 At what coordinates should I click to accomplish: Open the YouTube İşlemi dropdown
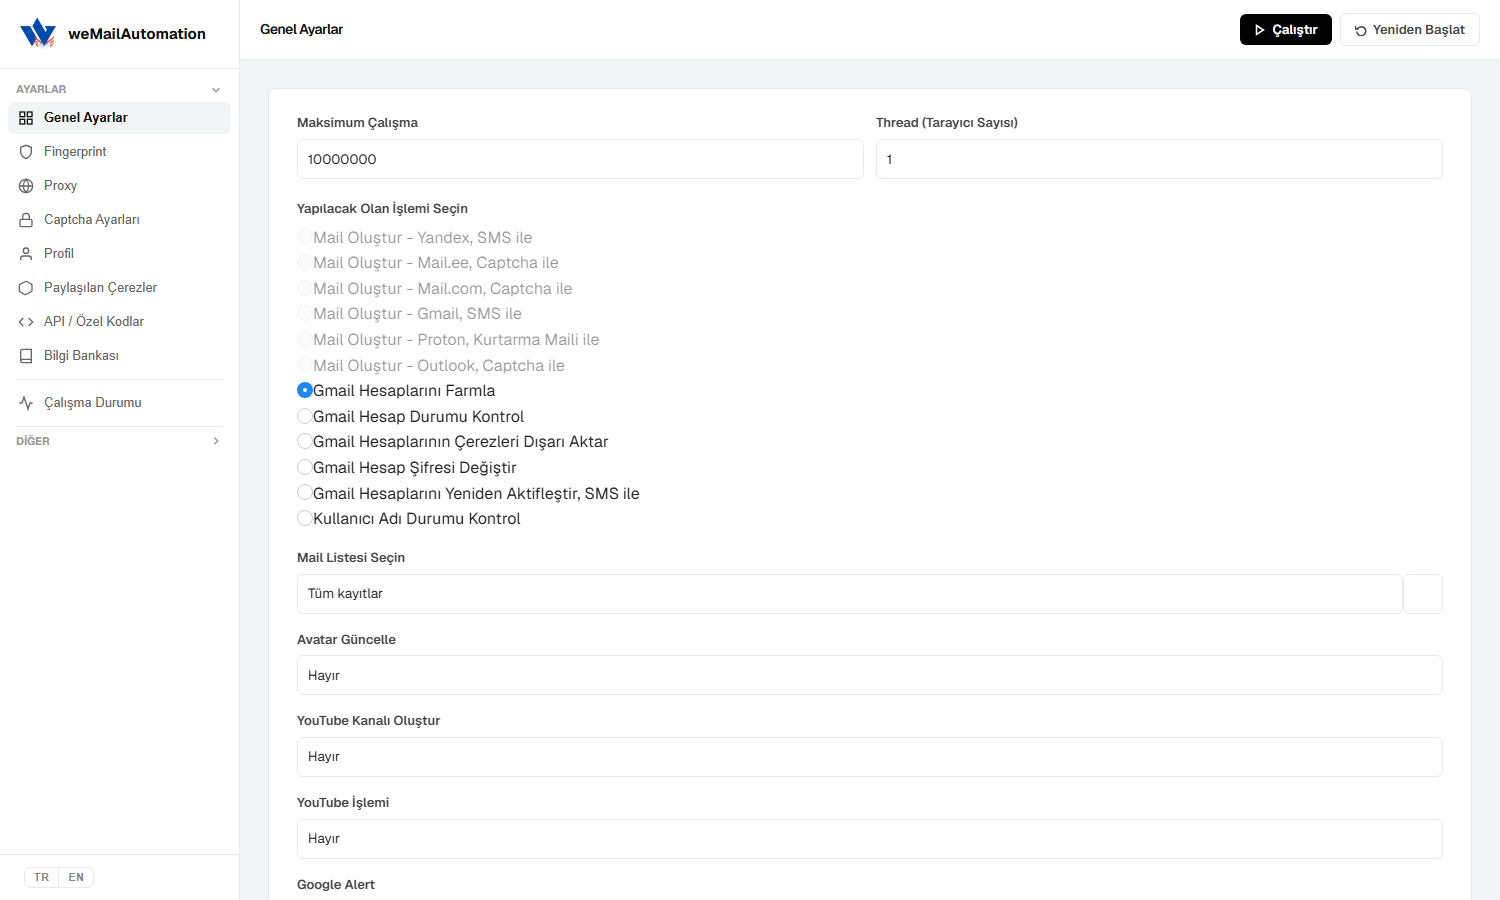click(869, 839)
